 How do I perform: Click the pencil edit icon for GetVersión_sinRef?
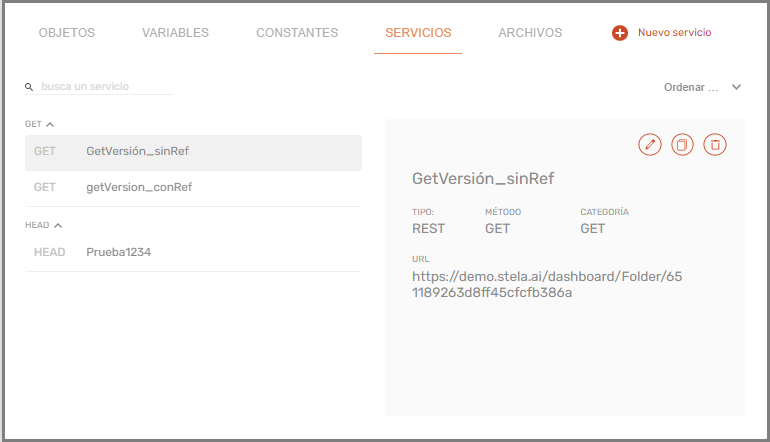pyautogui.click(x=650, y=144)
